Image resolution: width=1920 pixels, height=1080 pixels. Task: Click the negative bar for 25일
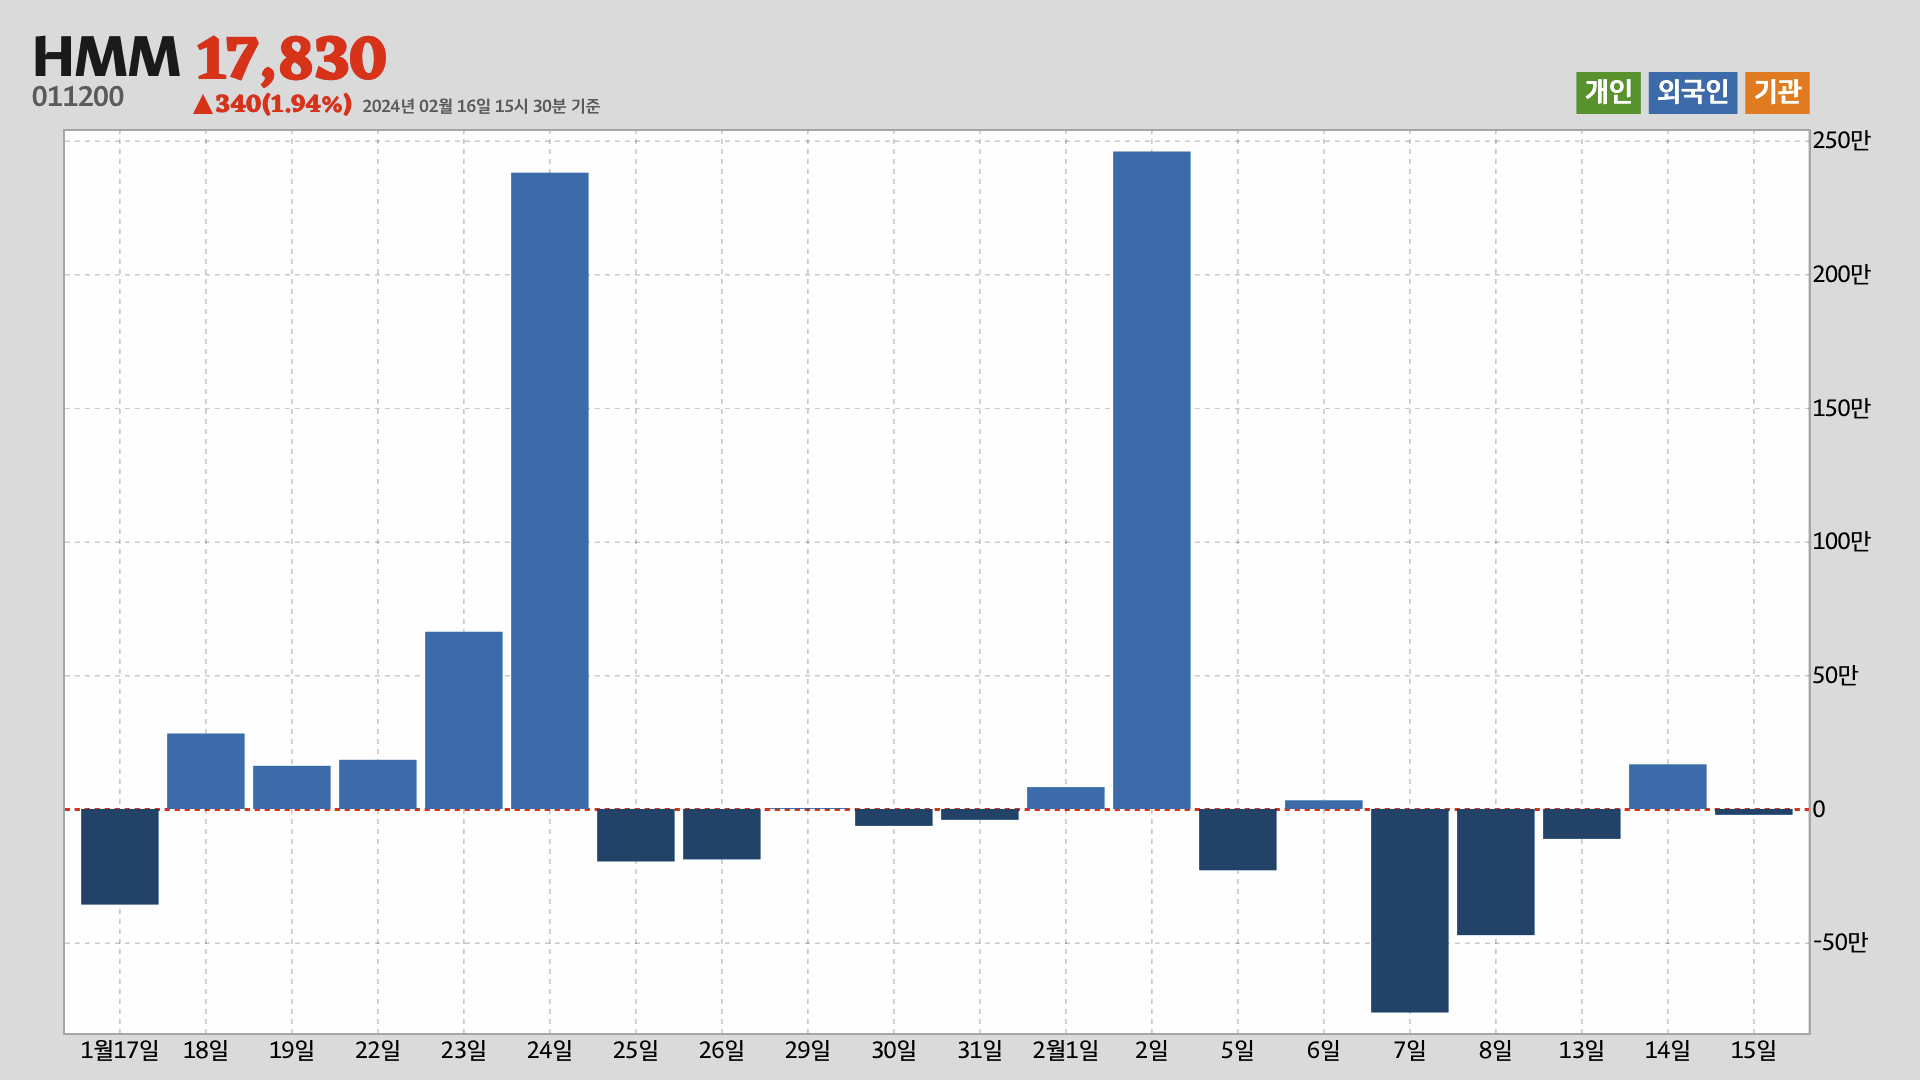tap(636, 835)
